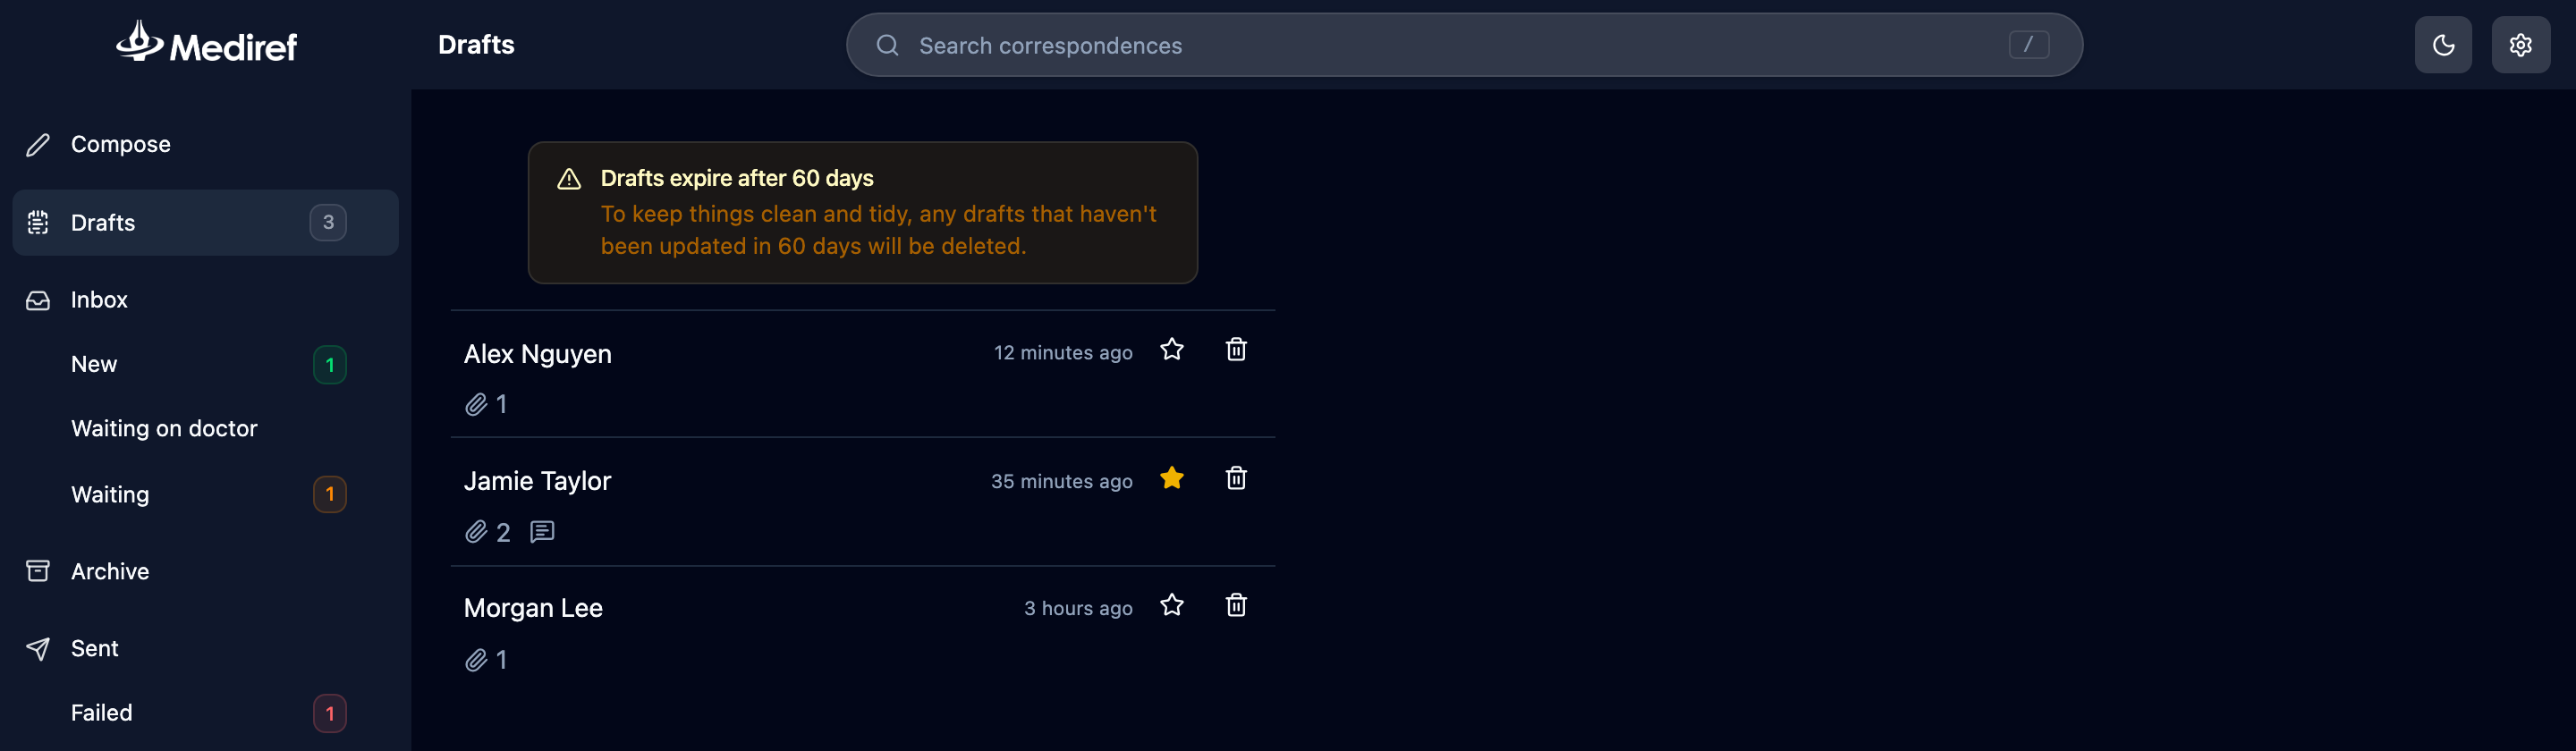This screenshot has height=751, width=2576.
Task: Click Alex Nguyen attachment paperclip icon
Action: coord(476,404)
